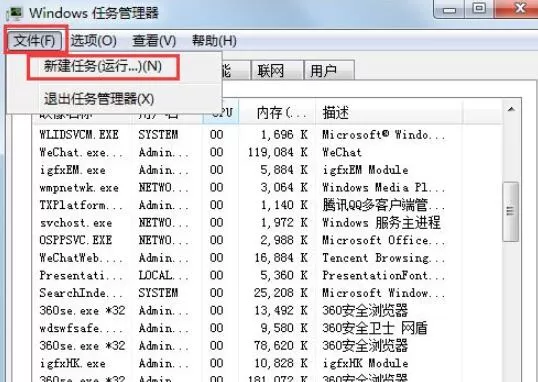Image resolution: width=538 pixels, height=382 pixels.
Task: Click the 10,828 K memory value
Action: 281,363
